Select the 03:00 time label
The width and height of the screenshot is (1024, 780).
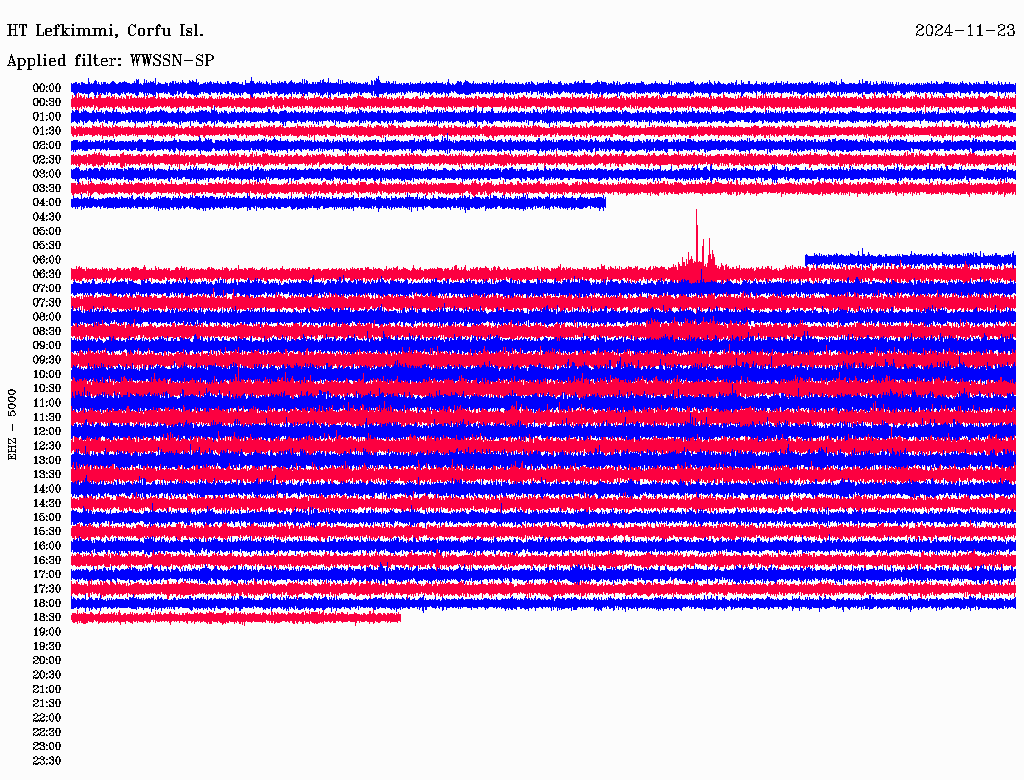(x=47, y=174)
